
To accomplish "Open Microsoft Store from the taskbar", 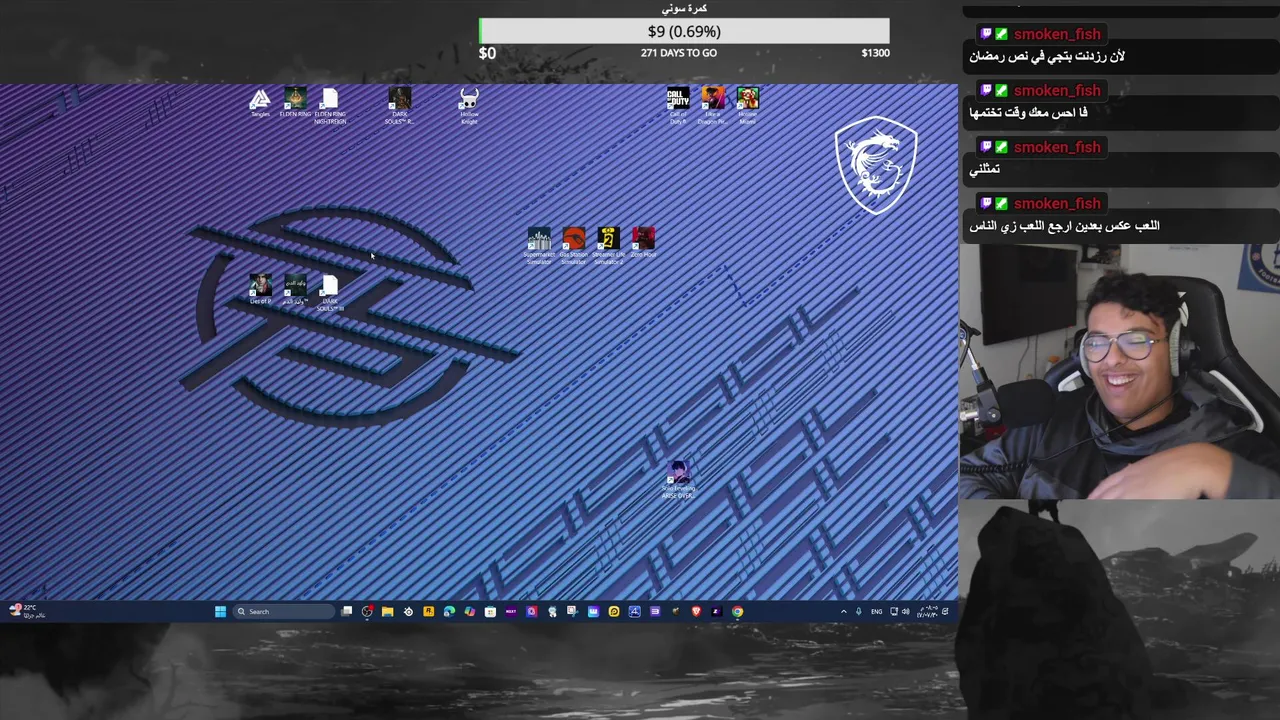I will point(490,611).
